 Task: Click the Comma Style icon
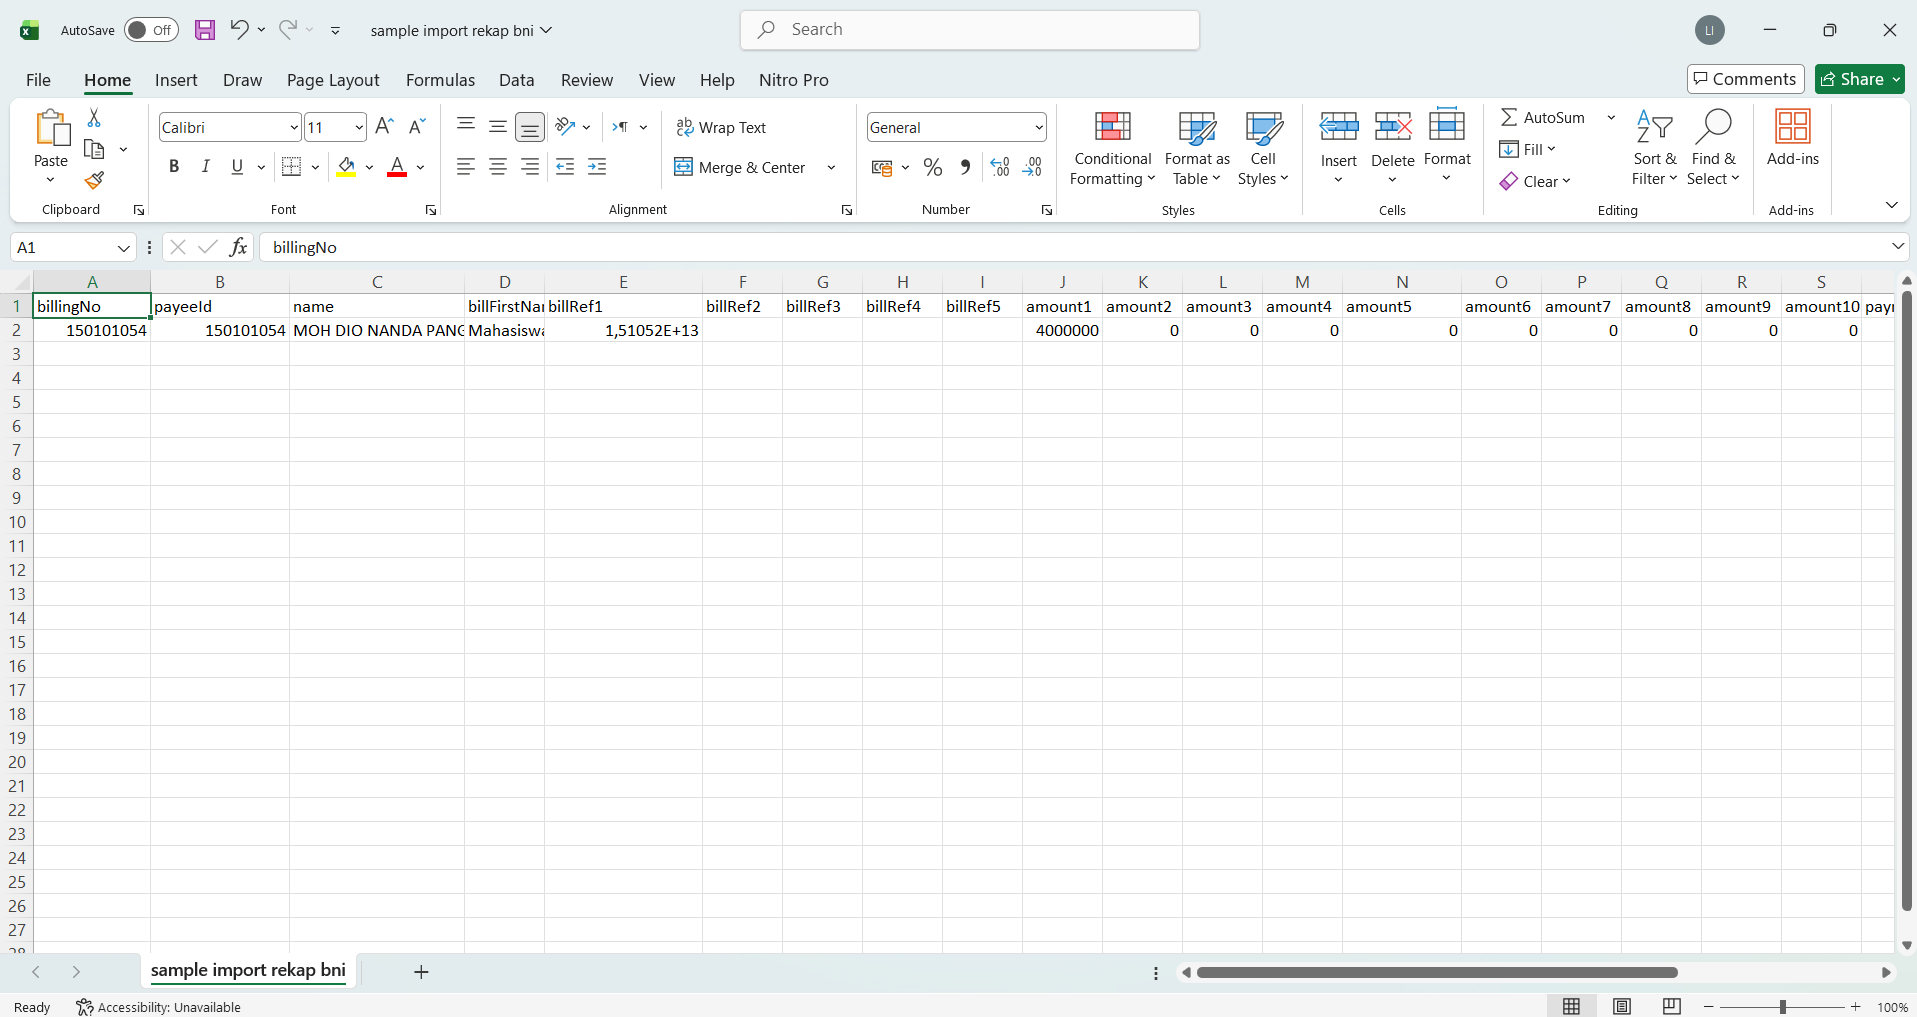(x=965, y=167)
